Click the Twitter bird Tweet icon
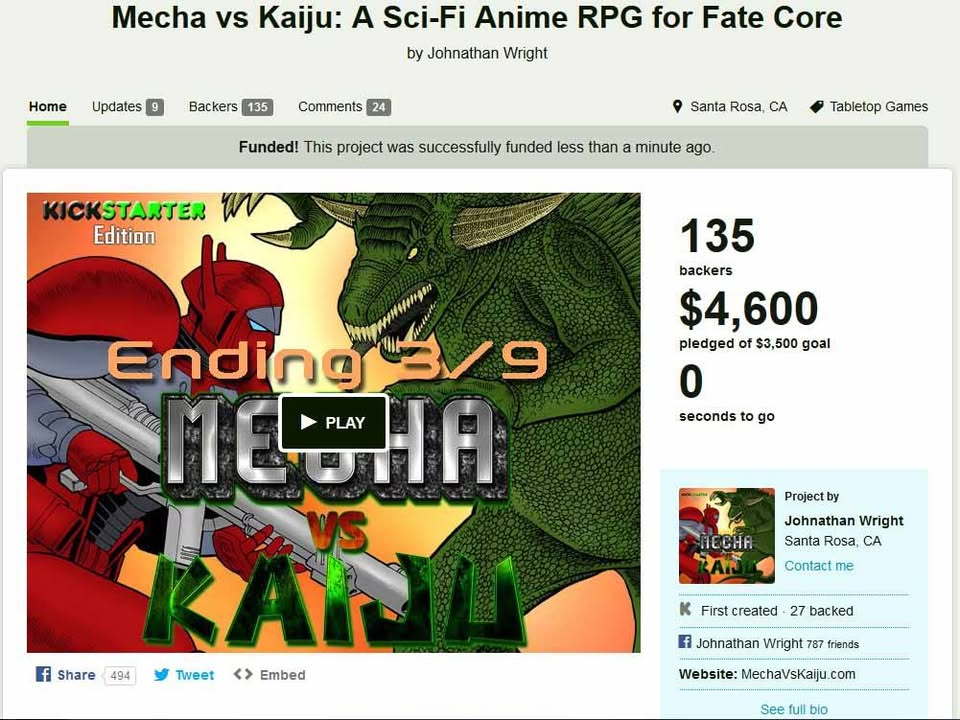This screenshot has width=960, height=720. (x=162, y=675)
